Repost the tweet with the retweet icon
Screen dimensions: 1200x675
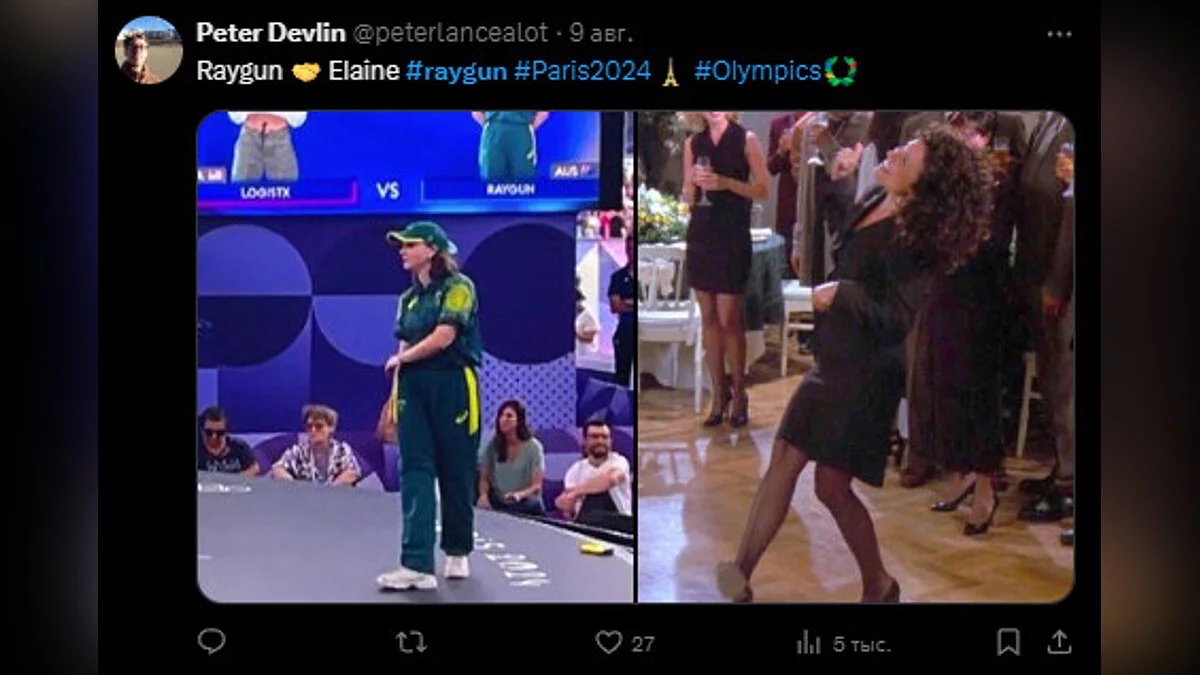click(411, 642)
